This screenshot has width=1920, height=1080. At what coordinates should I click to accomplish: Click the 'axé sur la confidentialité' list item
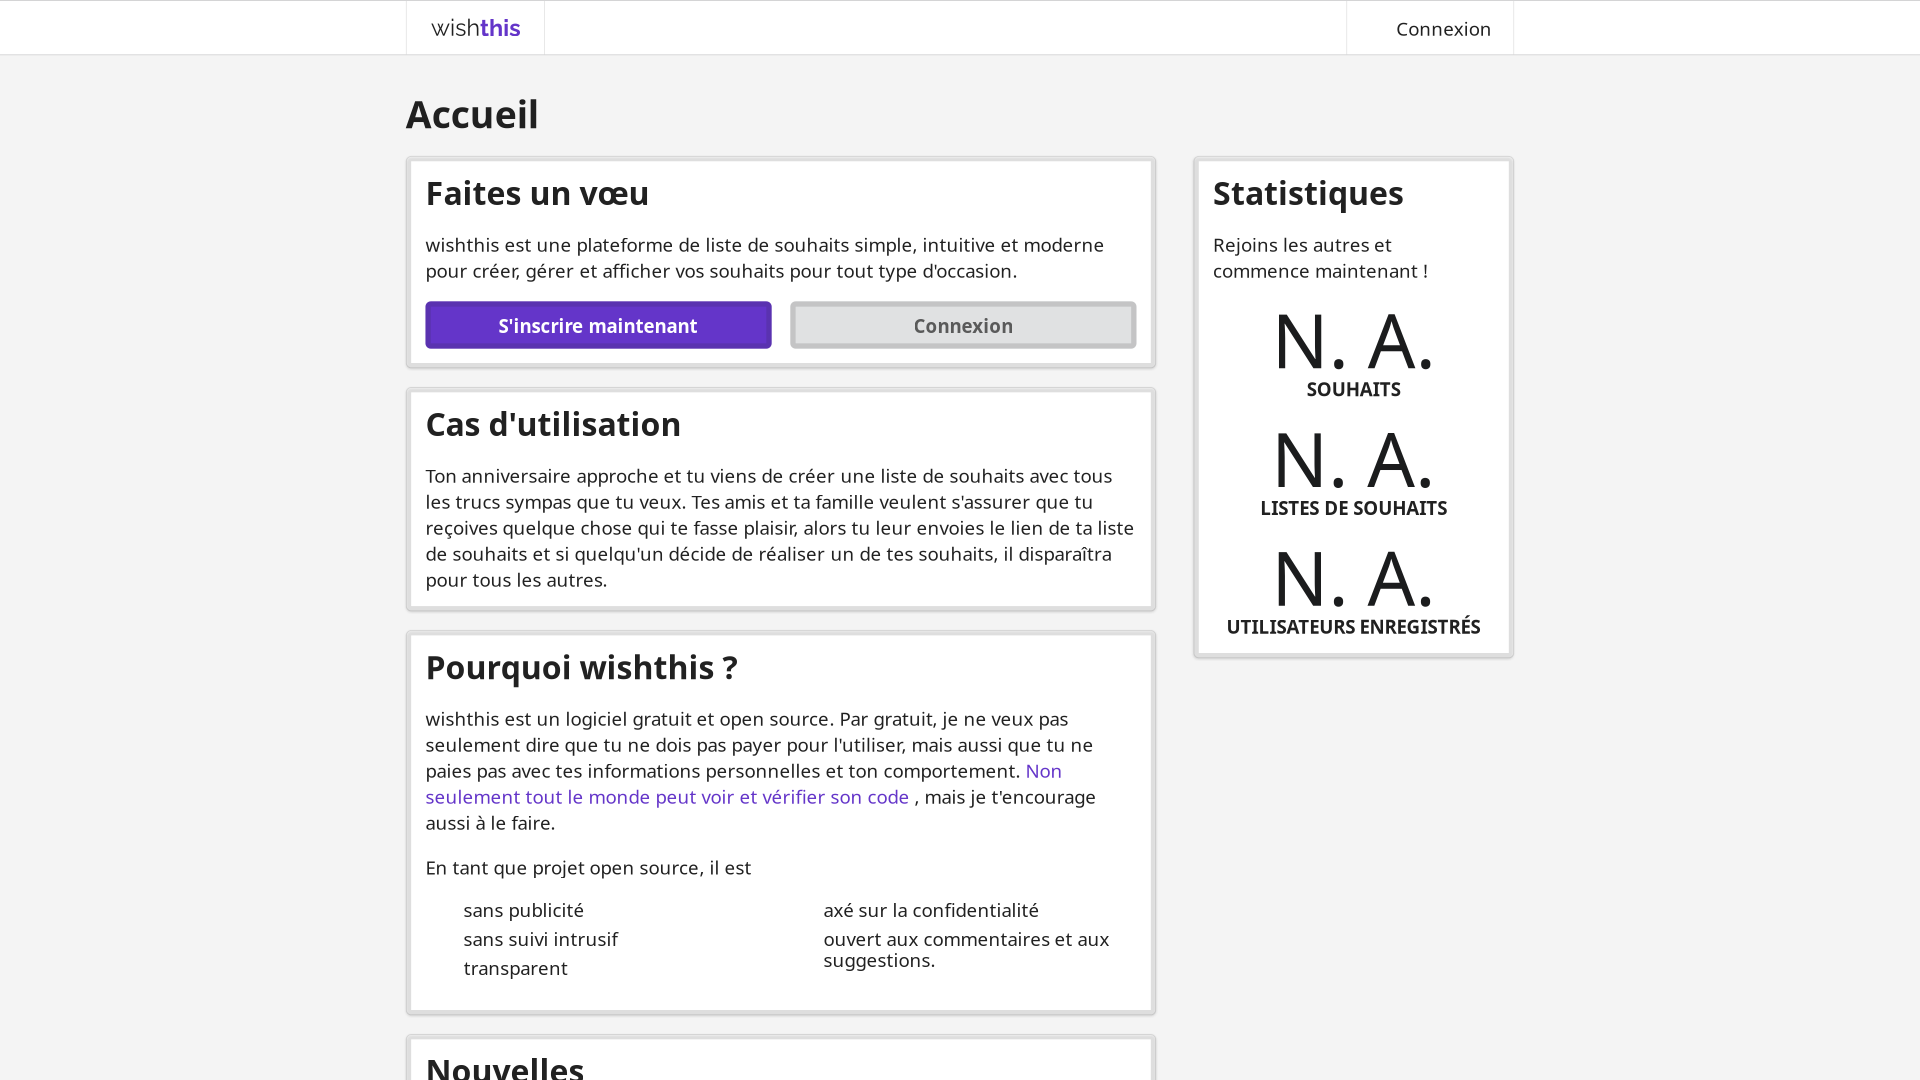(930, 910)
